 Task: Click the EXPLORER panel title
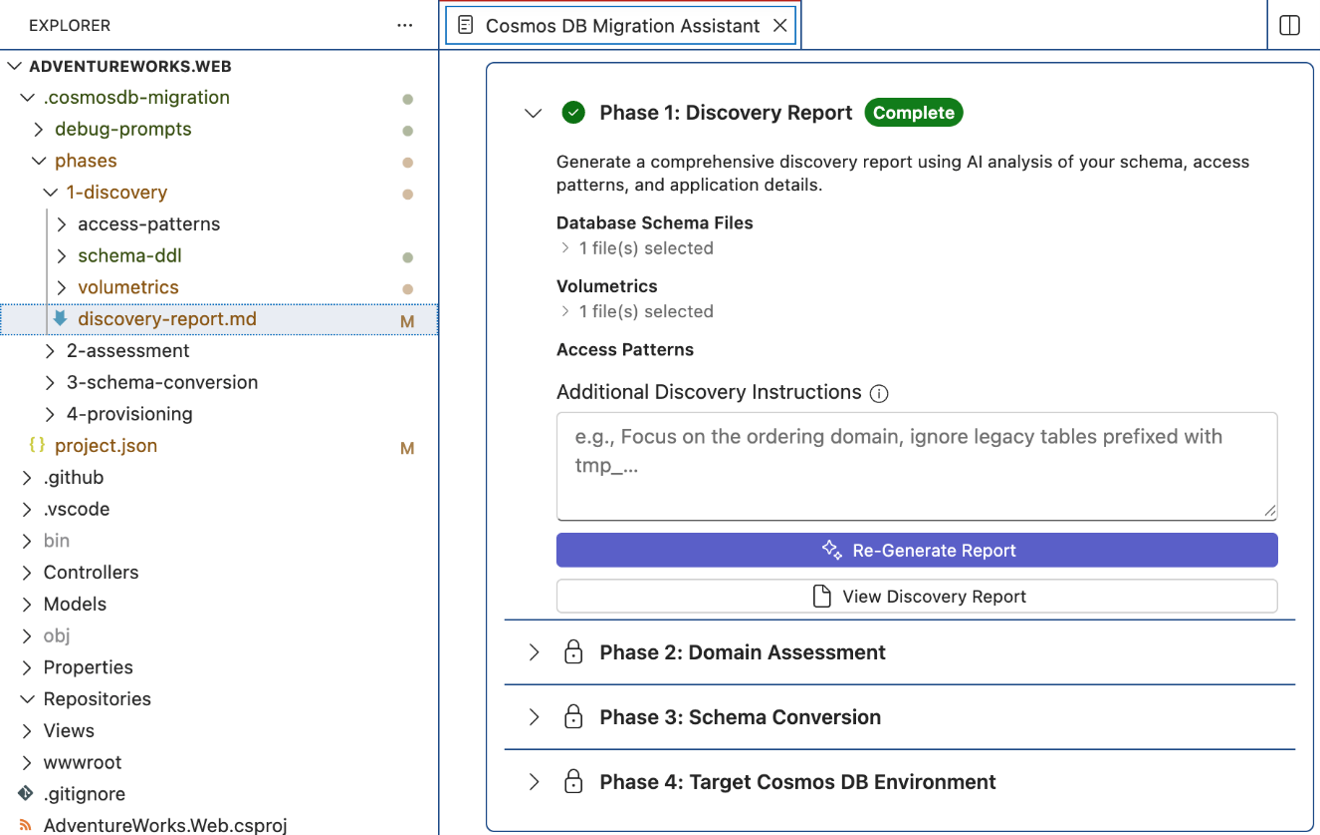(x=70, y=25)
